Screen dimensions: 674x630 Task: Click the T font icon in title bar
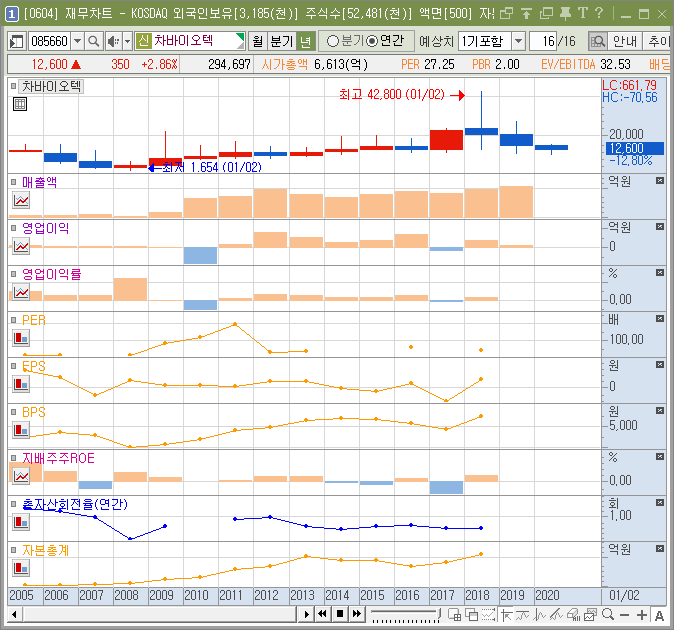(x=582, y=13)
